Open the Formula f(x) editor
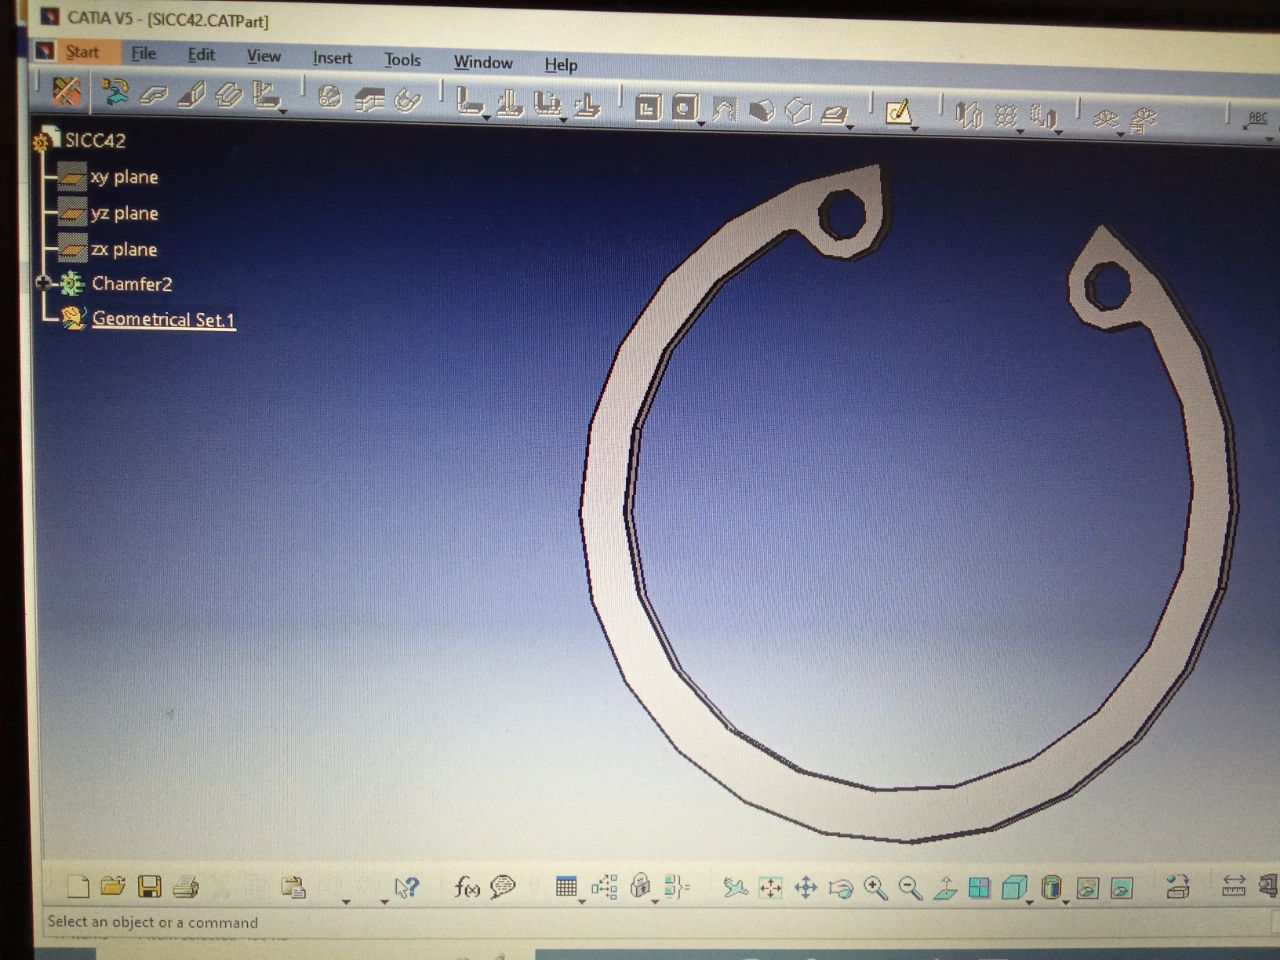 (x=467, y=887)
